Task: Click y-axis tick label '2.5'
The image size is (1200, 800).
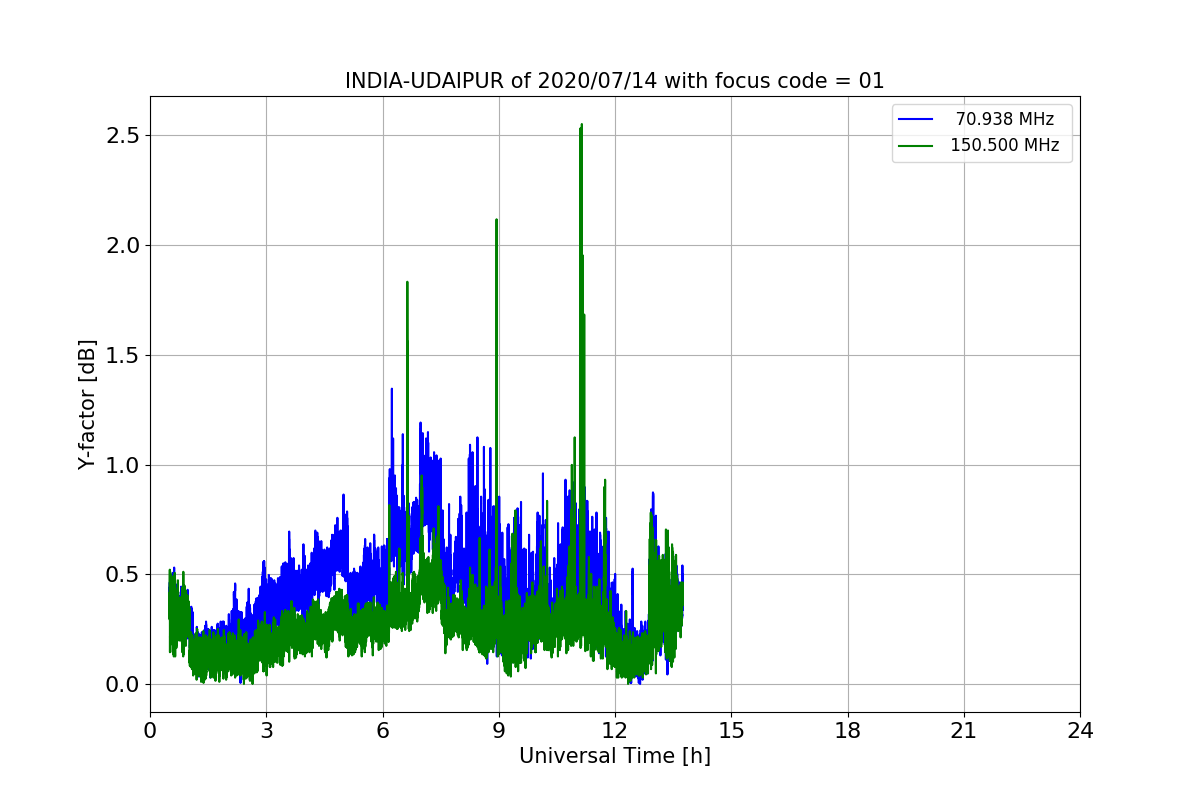Action: point(121,135)
